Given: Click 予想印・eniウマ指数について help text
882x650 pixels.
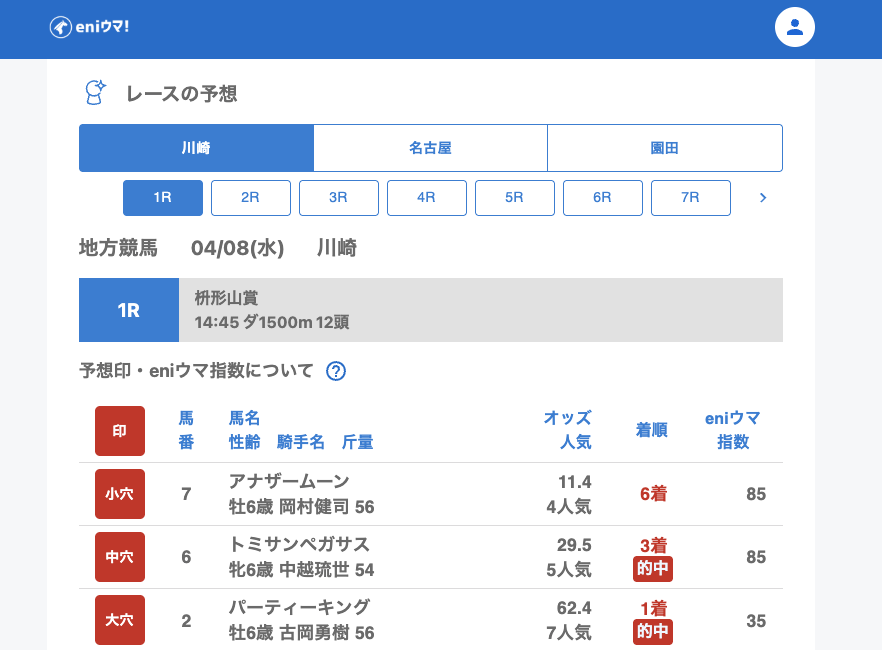Looking at the screenshot, I should click(x=196, y=371).
